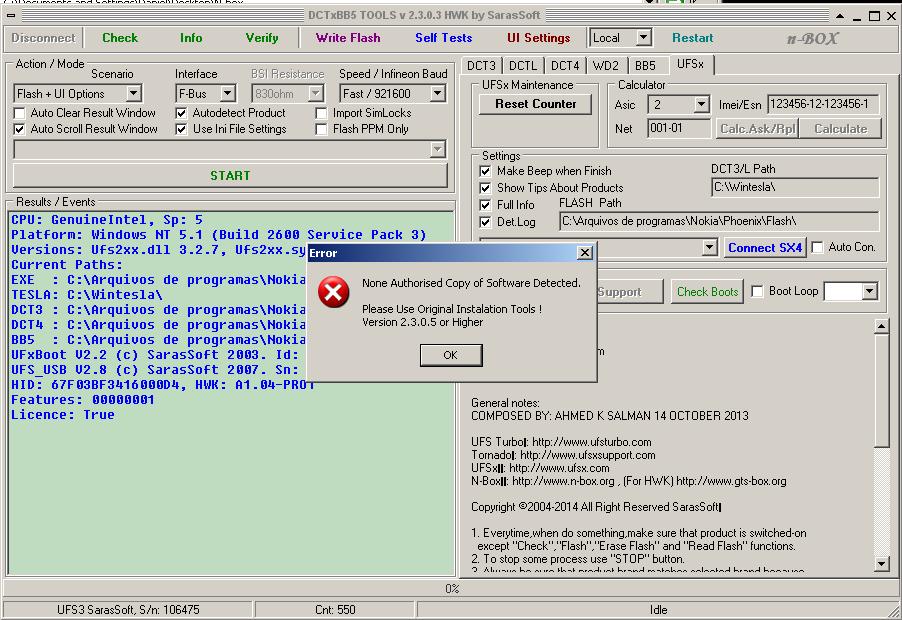The width and height of the screenshot is (902, 620).
Task: Click the notes scrollbar up arrow
Action: [x=881, y=327]
